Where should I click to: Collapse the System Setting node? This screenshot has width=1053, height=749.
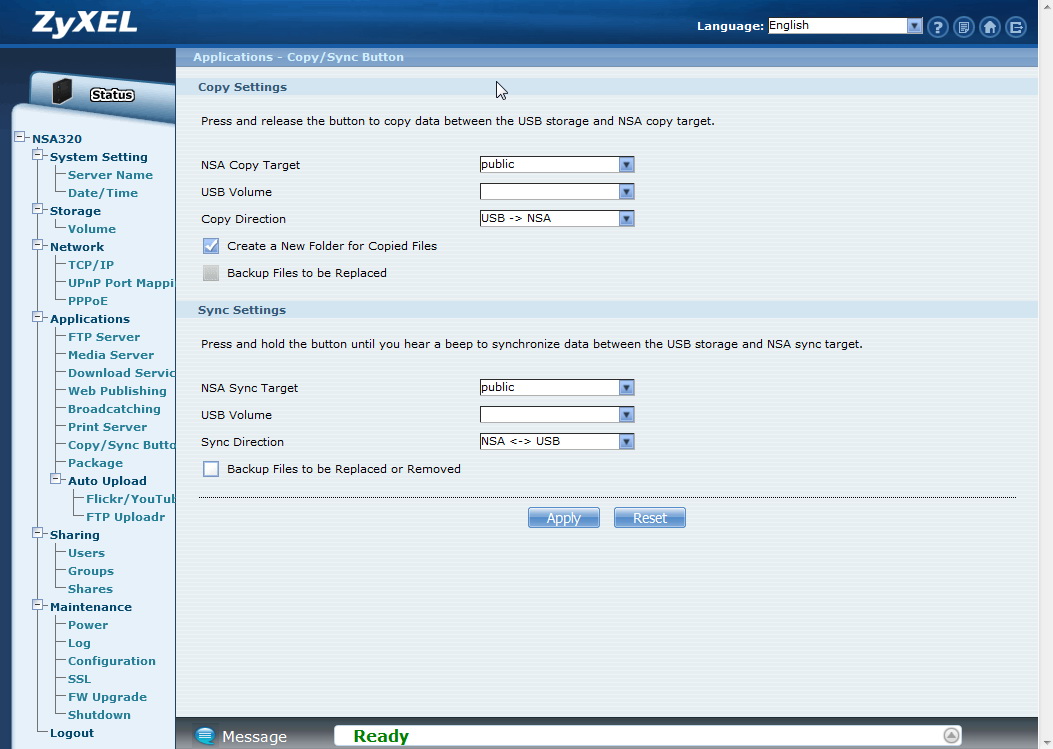[x=38, y=155]
